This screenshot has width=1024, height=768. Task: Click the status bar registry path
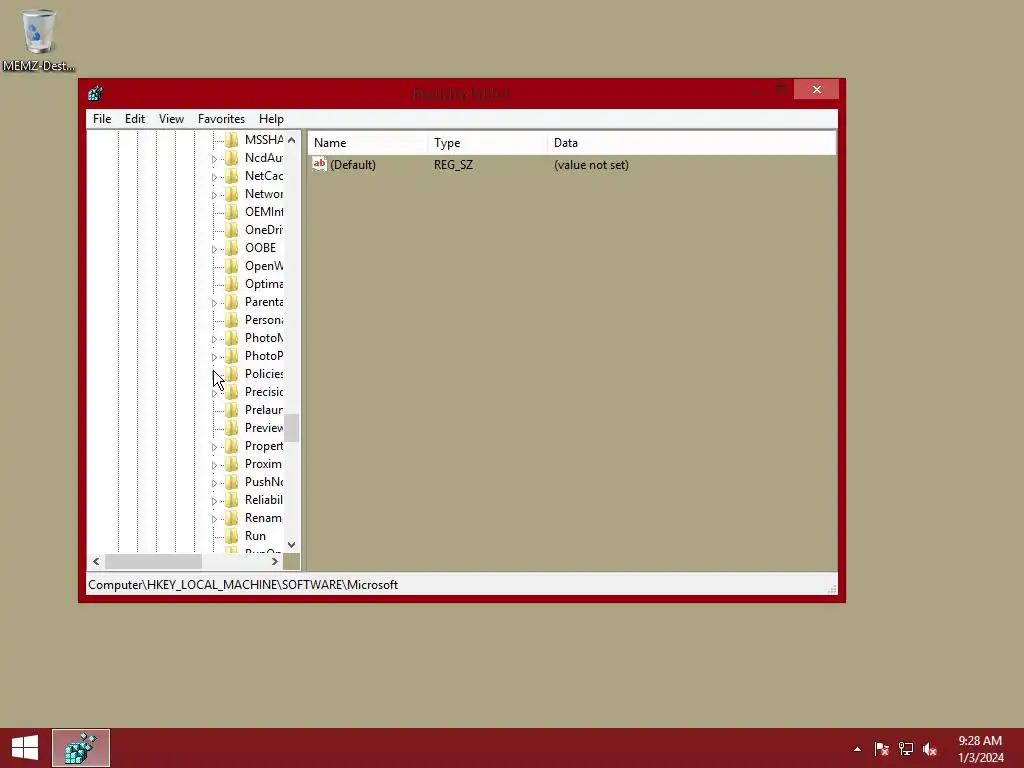click(243, 584)
